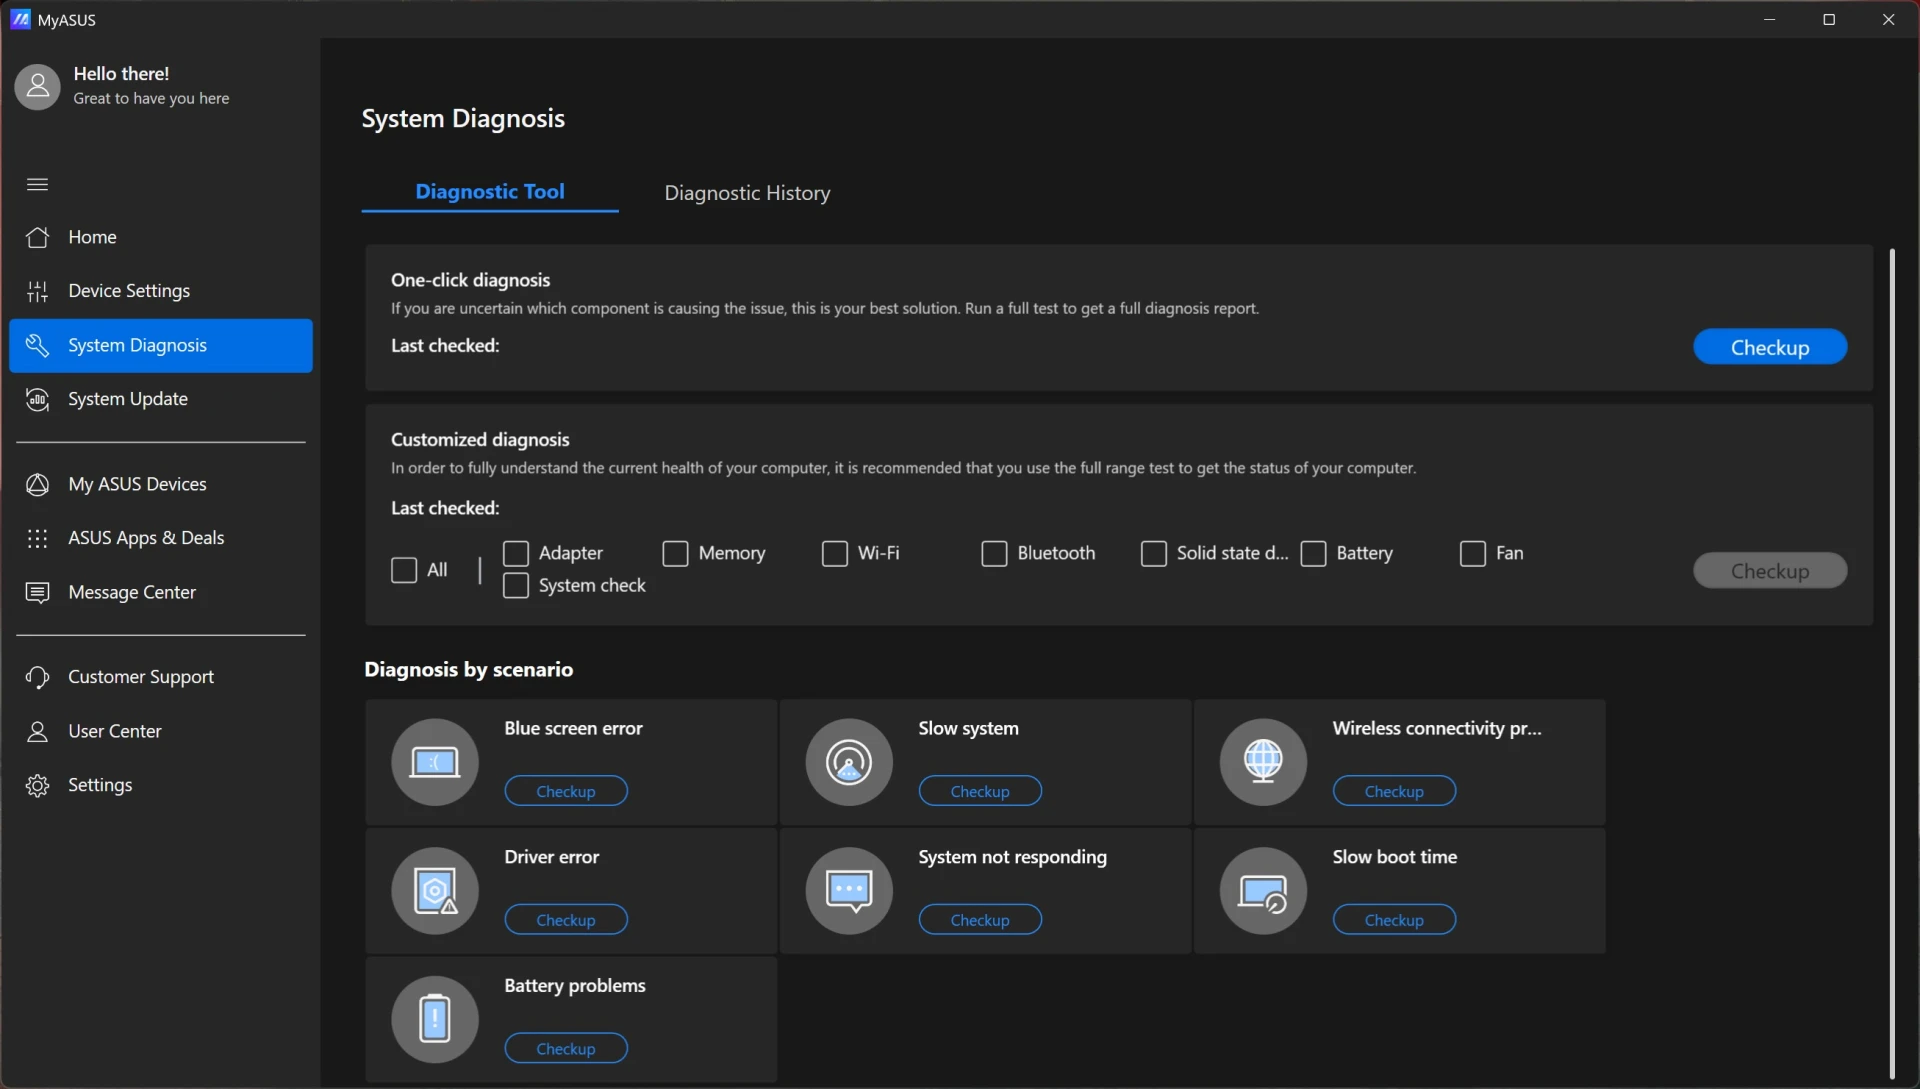Click the vertical scrollbar on right
The width and height of the screenshot is (1920, 1089).
1892,662
